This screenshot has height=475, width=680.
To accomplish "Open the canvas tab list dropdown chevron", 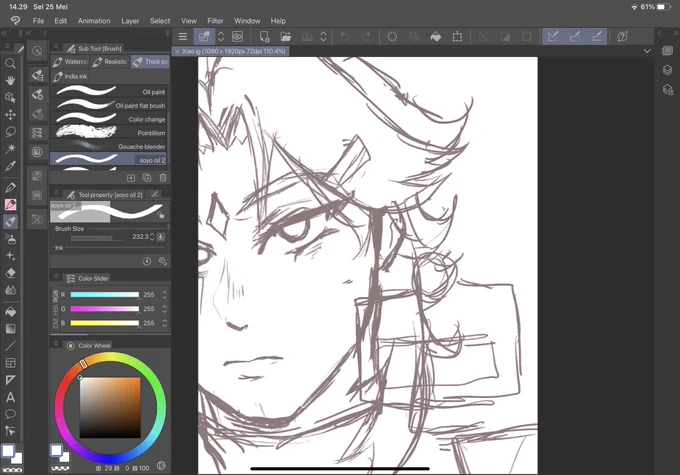I will (647, 51).
